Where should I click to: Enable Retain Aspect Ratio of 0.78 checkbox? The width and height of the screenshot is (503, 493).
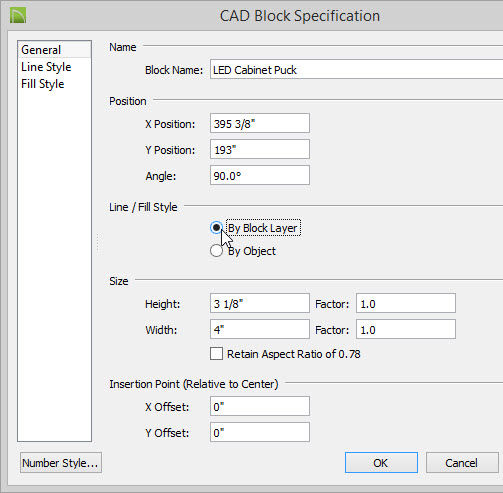(x=216, y=354)
